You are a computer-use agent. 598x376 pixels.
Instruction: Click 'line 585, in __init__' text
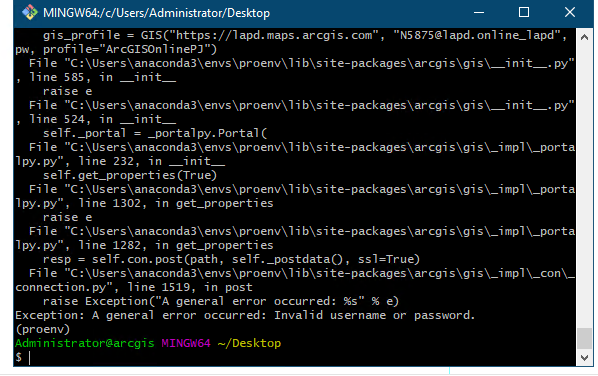103,77
